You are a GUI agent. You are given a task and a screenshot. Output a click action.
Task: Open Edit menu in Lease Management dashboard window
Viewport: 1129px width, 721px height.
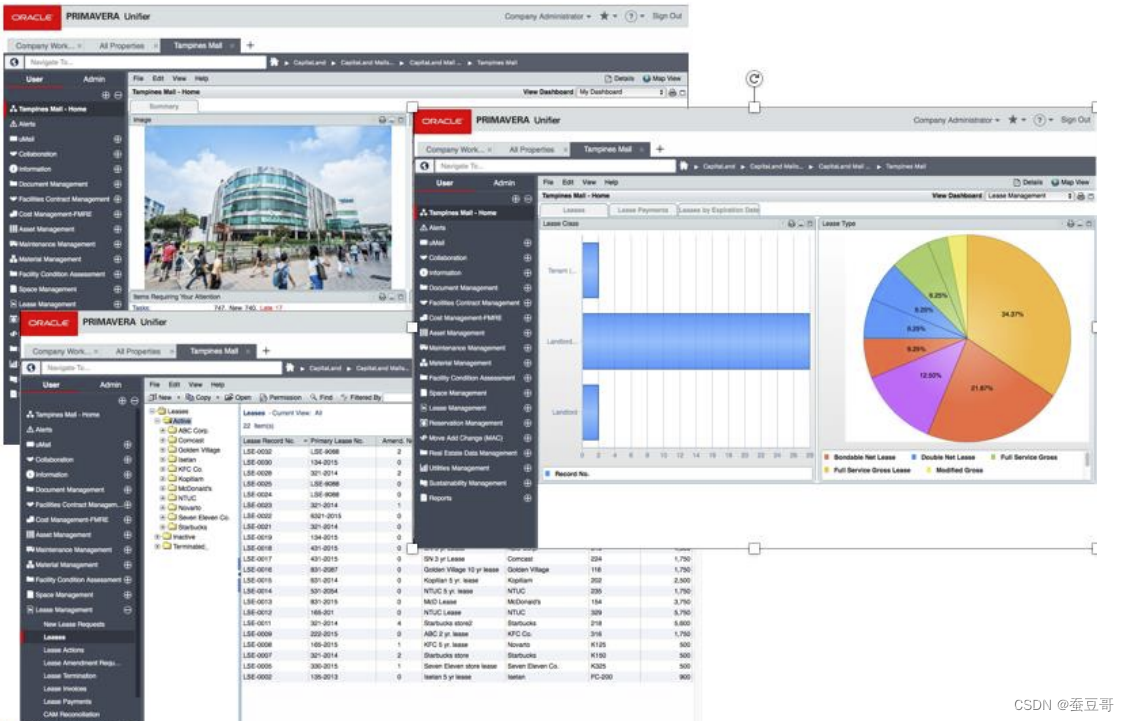coord(568,182)
